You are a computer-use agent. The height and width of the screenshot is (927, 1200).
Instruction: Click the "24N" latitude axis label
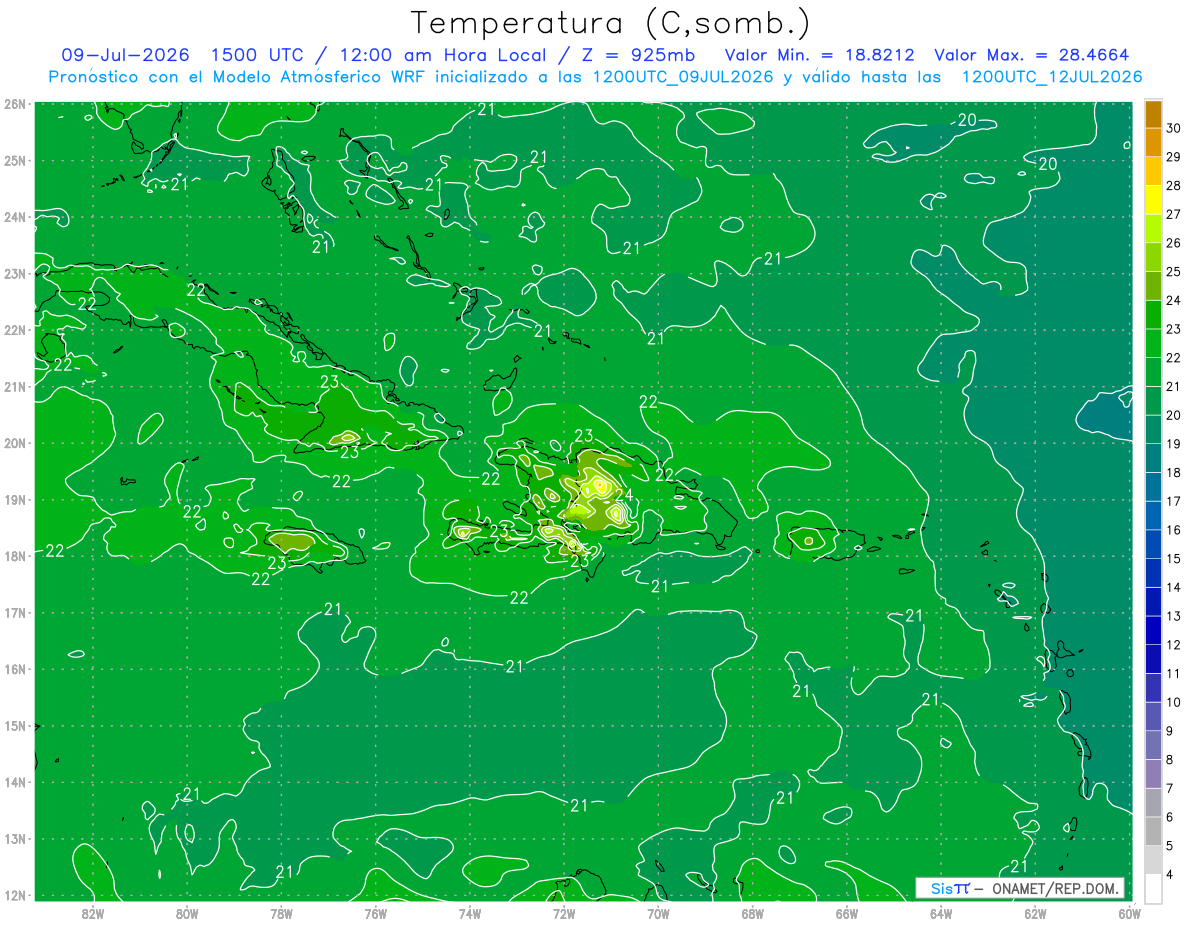point(15,217)
